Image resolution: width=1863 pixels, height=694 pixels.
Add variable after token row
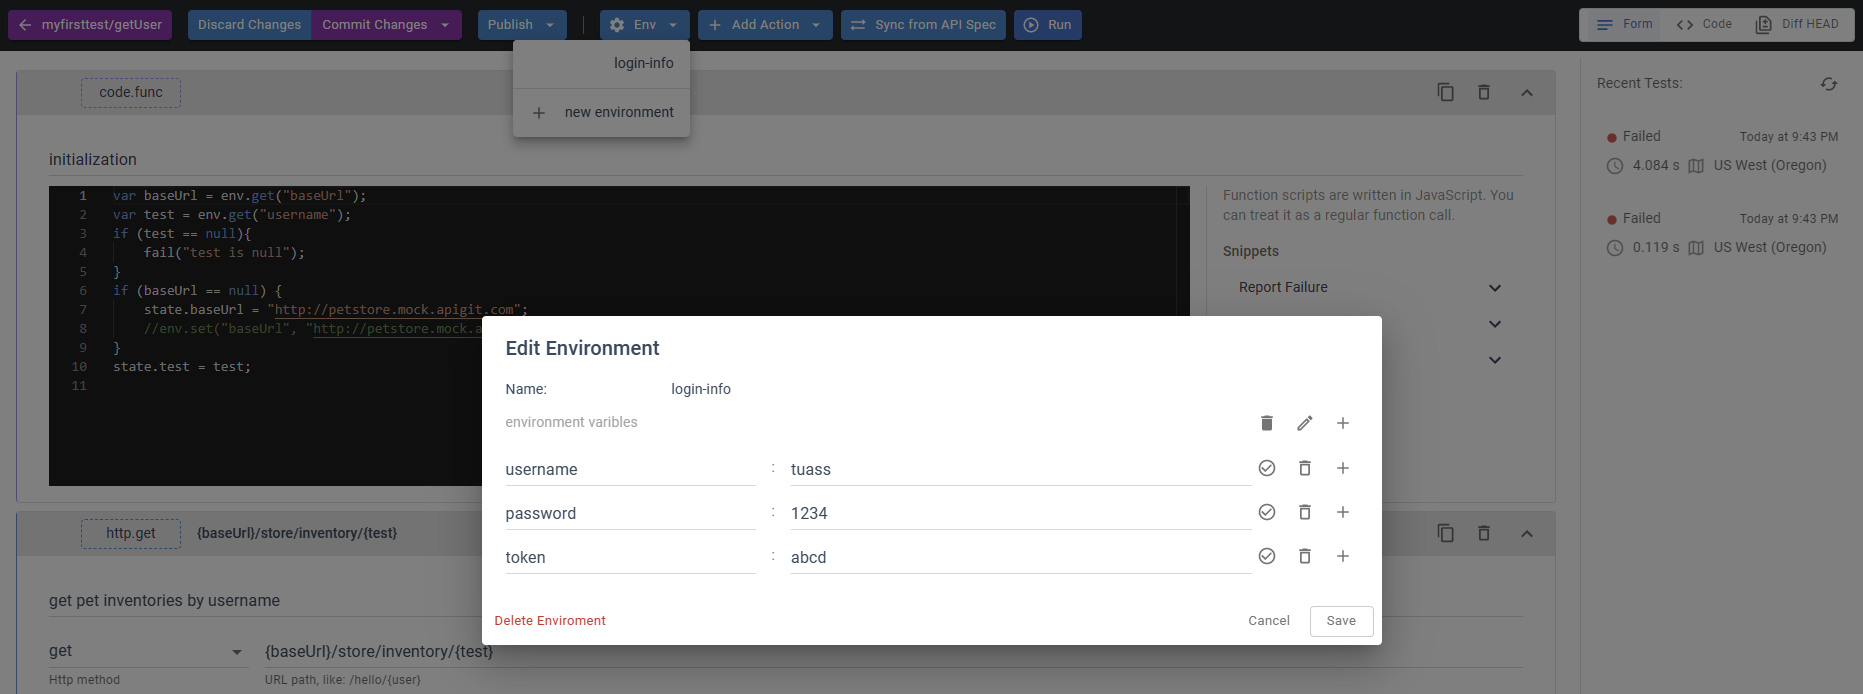click(1343, 556)
